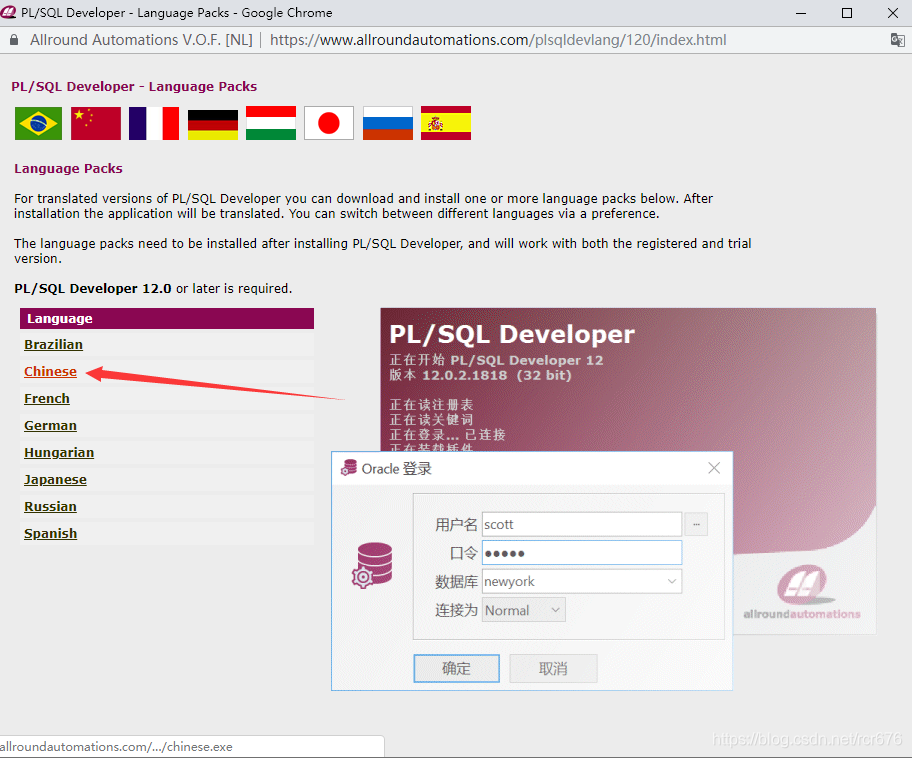Image resolution: width=912 pixels, height=758 pixels.
Task: Minimize the Chrome window
Action: pyautogui.click(x=801, y=13)
